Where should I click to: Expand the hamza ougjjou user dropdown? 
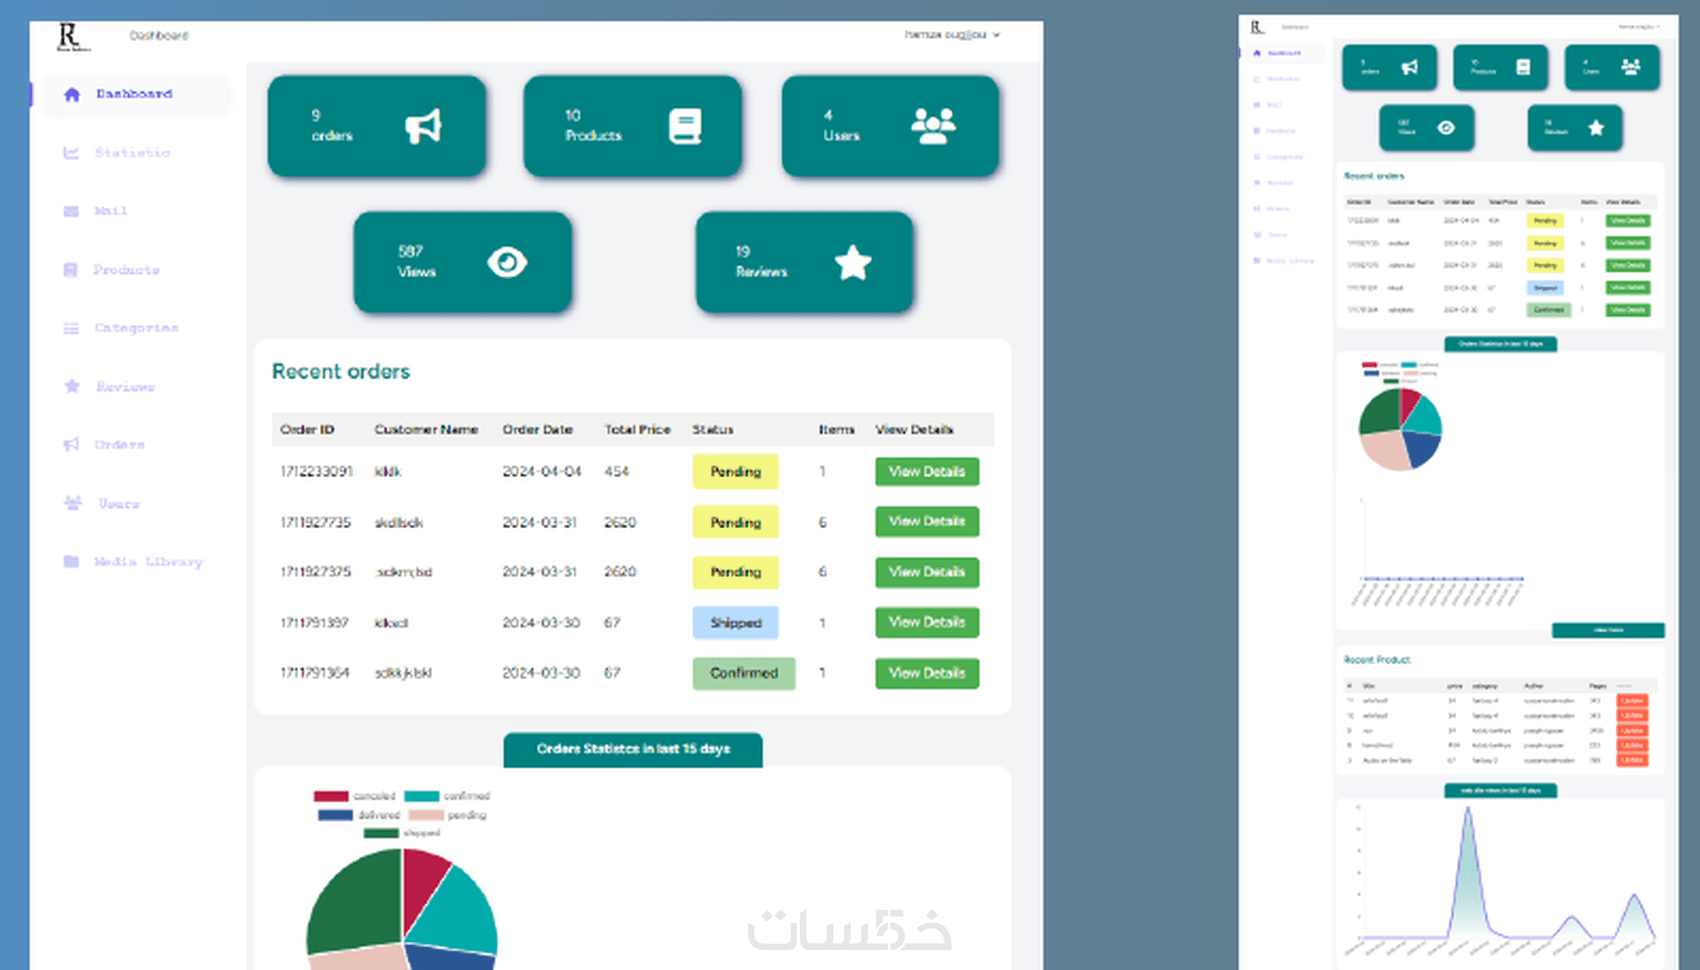coord(952,35)
